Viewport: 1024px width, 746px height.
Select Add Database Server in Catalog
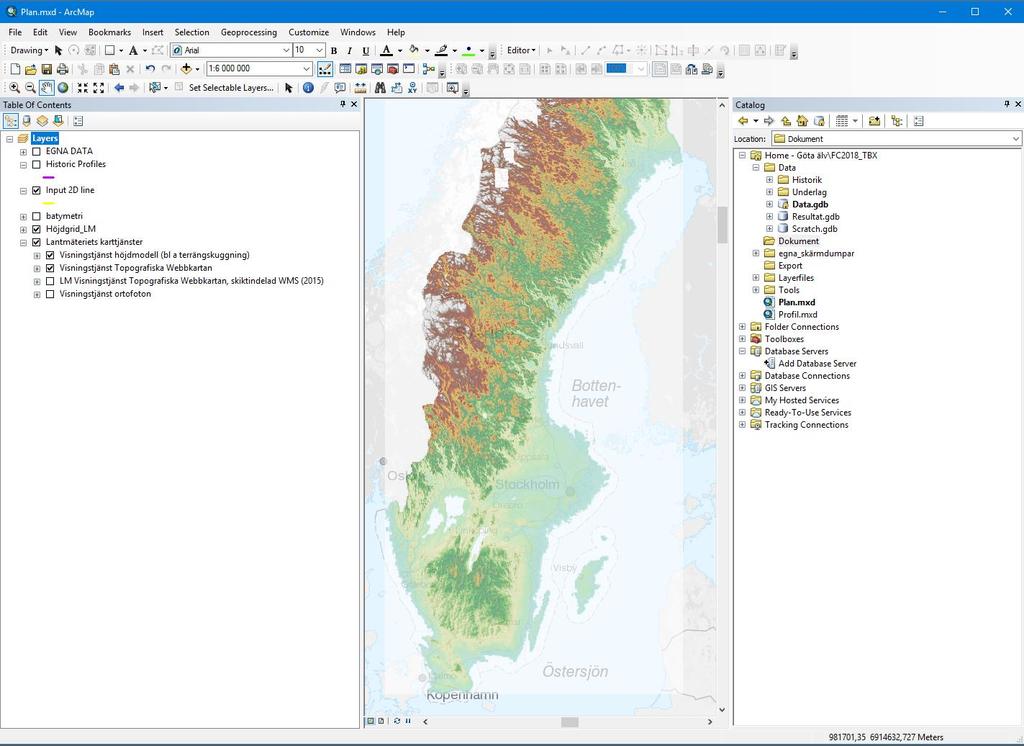(x=817, y=363)
